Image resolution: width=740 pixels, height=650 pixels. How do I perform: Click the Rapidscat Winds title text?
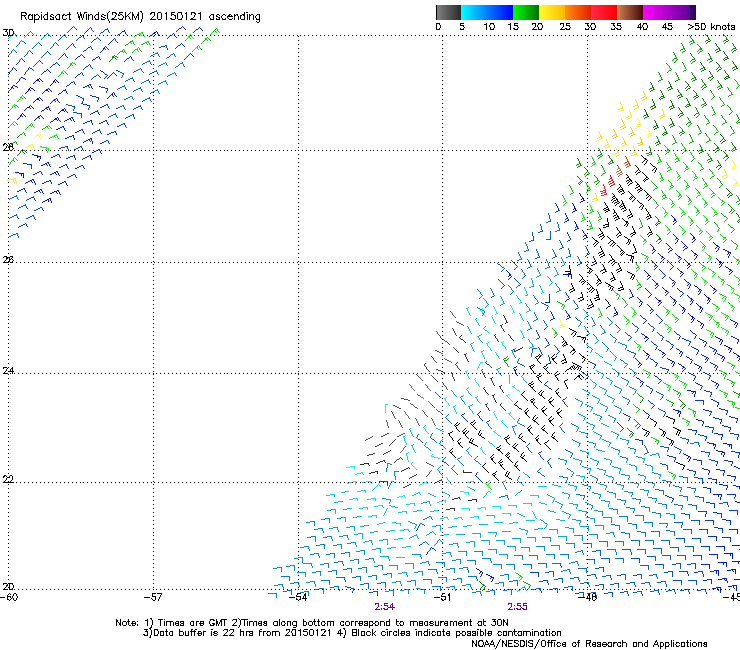[140, 17]
